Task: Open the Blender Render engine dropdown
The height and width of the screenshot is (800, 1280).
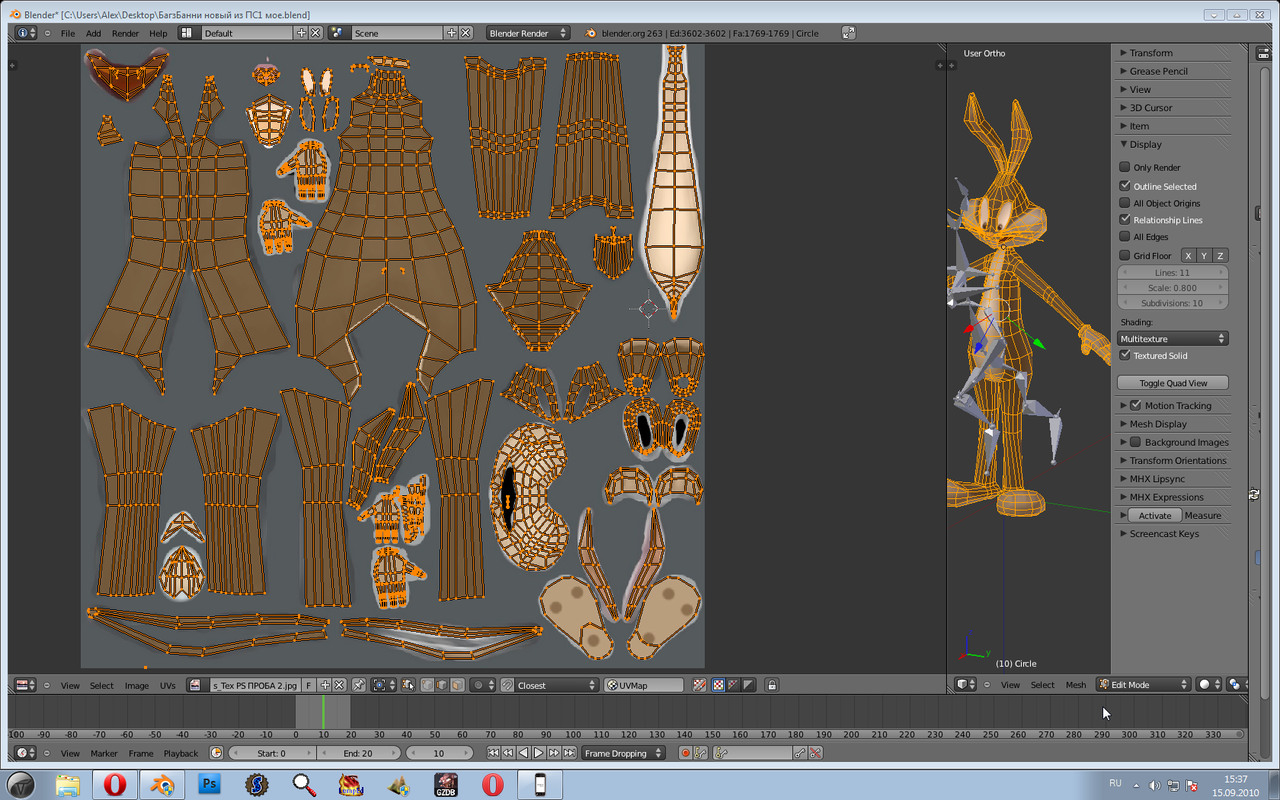Action: [x=528, y=33]
